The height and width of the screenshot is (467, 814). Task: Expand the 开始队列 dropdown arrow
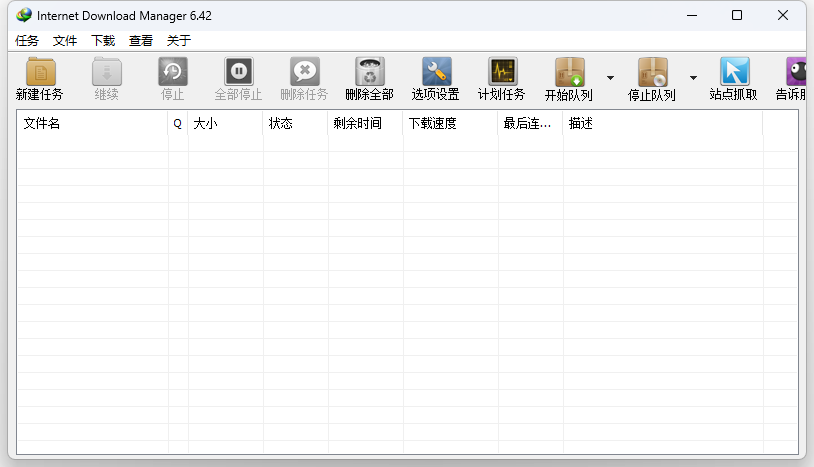610,78
